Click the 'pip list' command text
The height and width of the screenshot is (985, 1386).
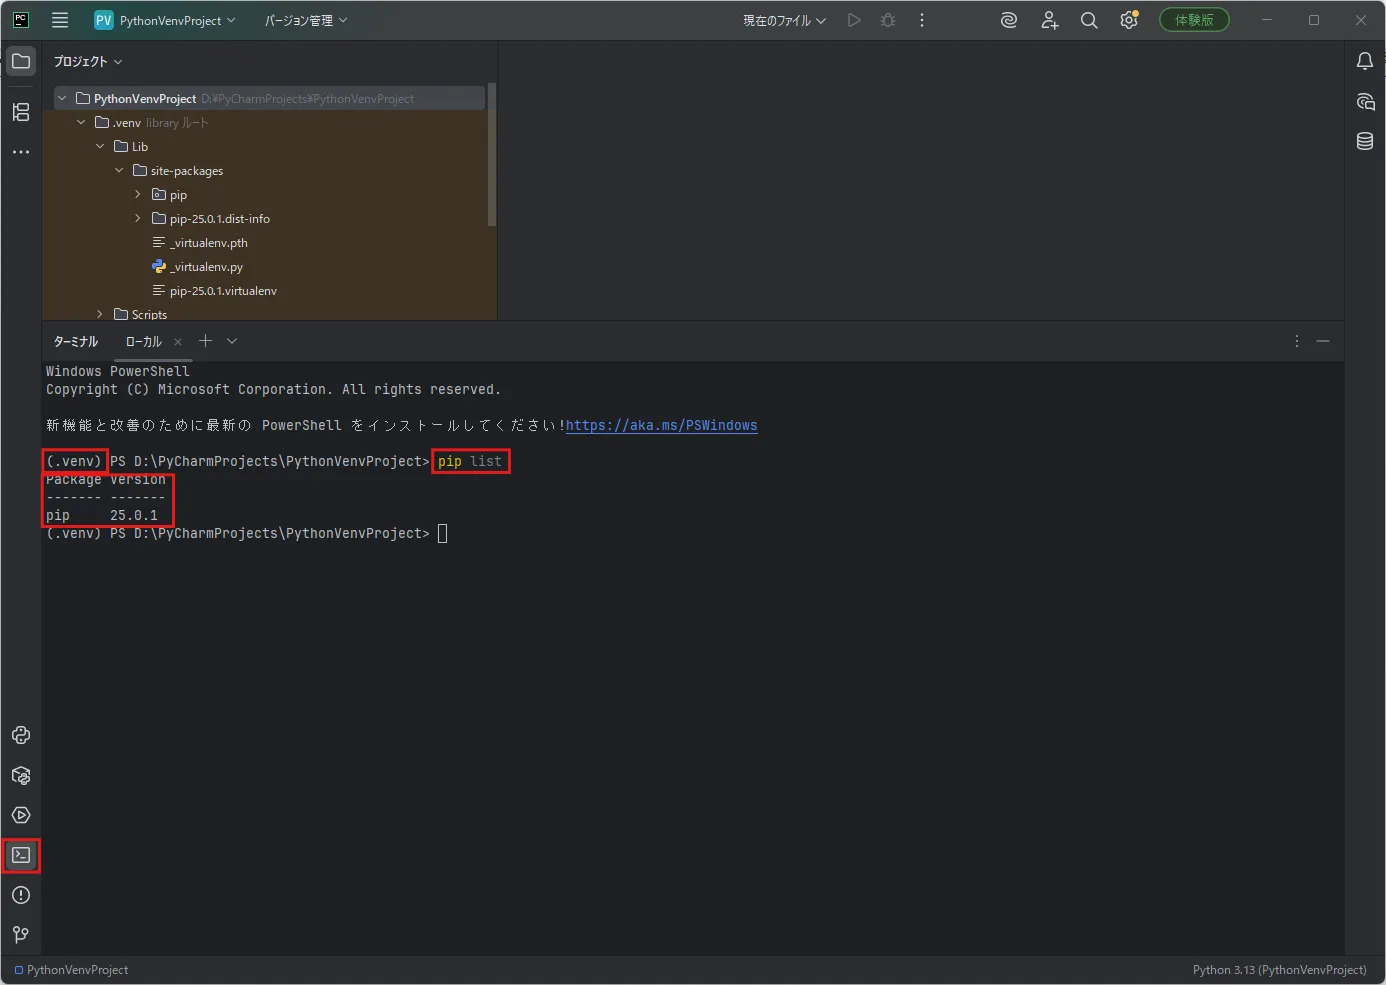coord(470,461)
